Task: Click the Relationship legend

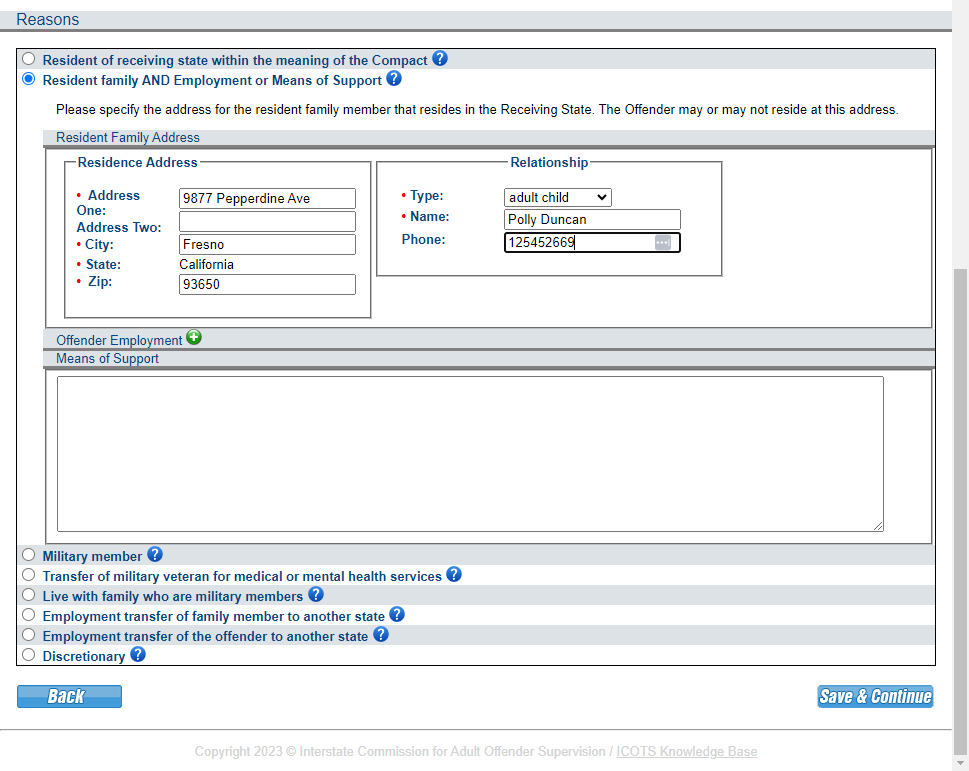Action: [549, 162]
